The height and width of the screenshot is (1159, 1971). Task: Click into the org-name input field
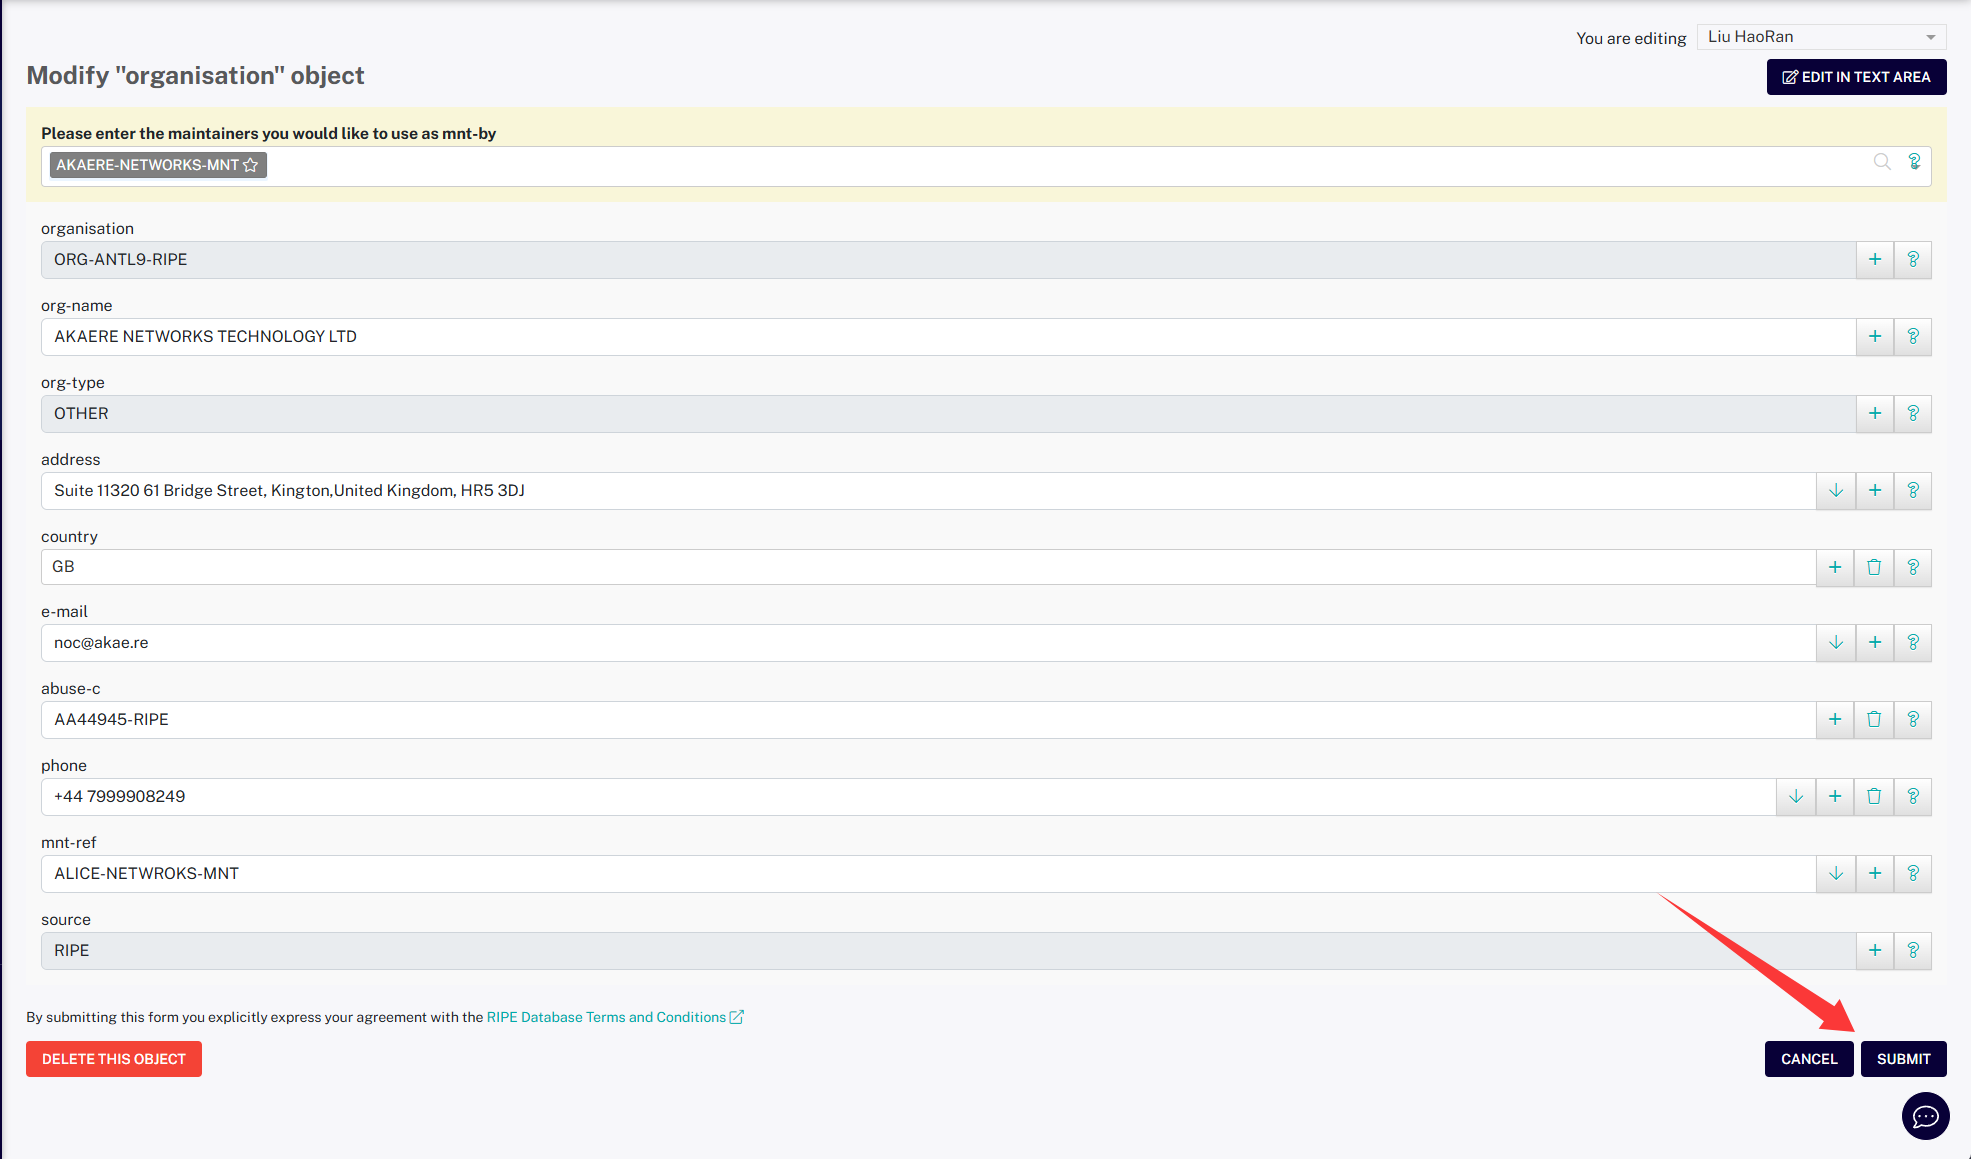pos(940,337)
